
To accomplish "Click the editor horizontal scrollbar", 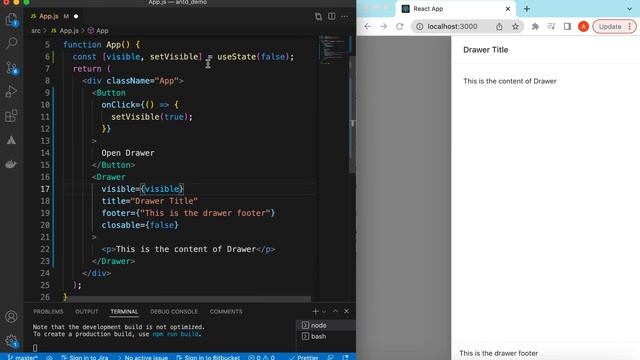I will coord(188,299).
